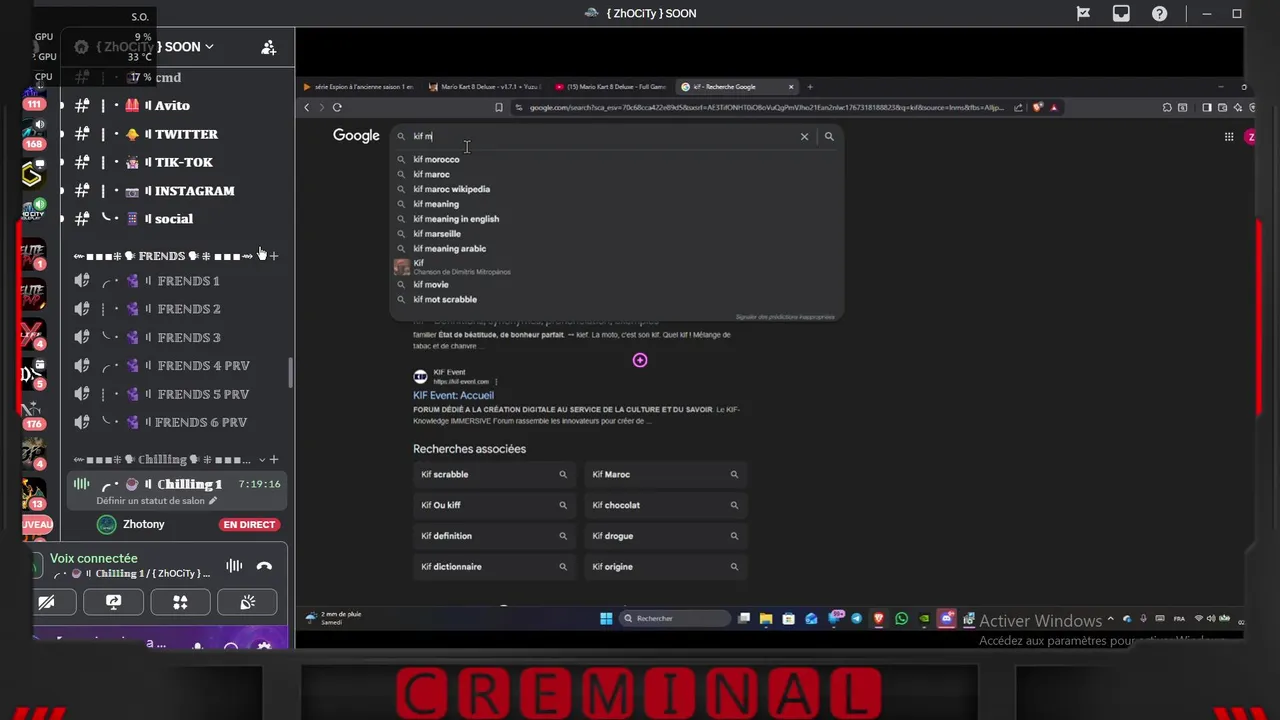Open server with 111 badge in sidebar
The image size is (1280, 720).
click(x=34, y=96)
